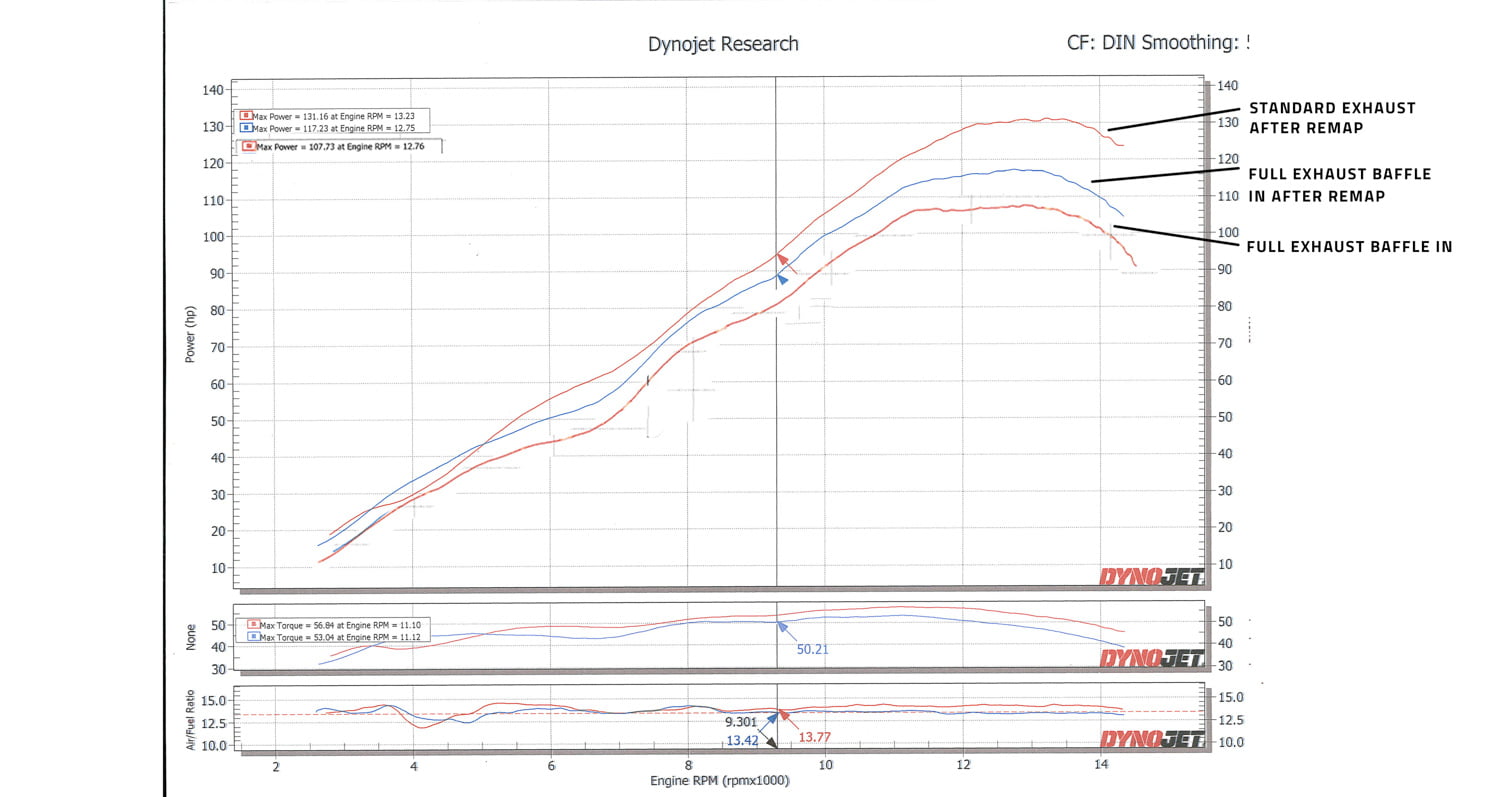Click the red swatch beside Max Power = 107.73
The image size is (1500, 797).
pyautogui.click(x=249, y=146)
